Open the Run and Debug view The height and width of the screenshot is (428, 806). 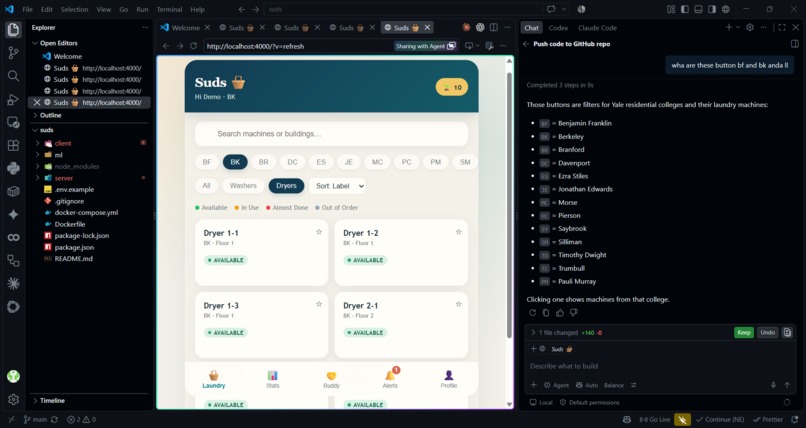[x=13, y=99]
